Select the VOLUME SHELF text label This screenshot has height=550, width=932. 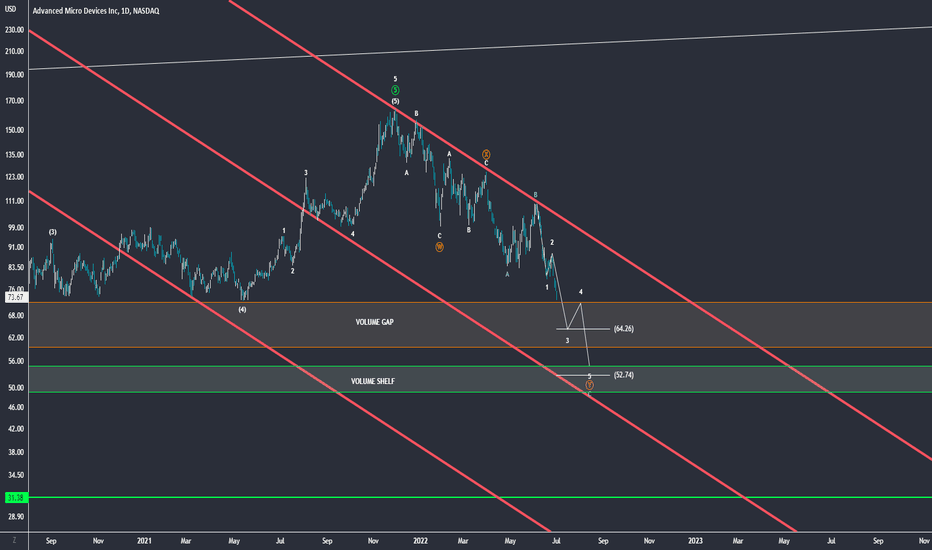pyautogui.click(x=373, y=381)
